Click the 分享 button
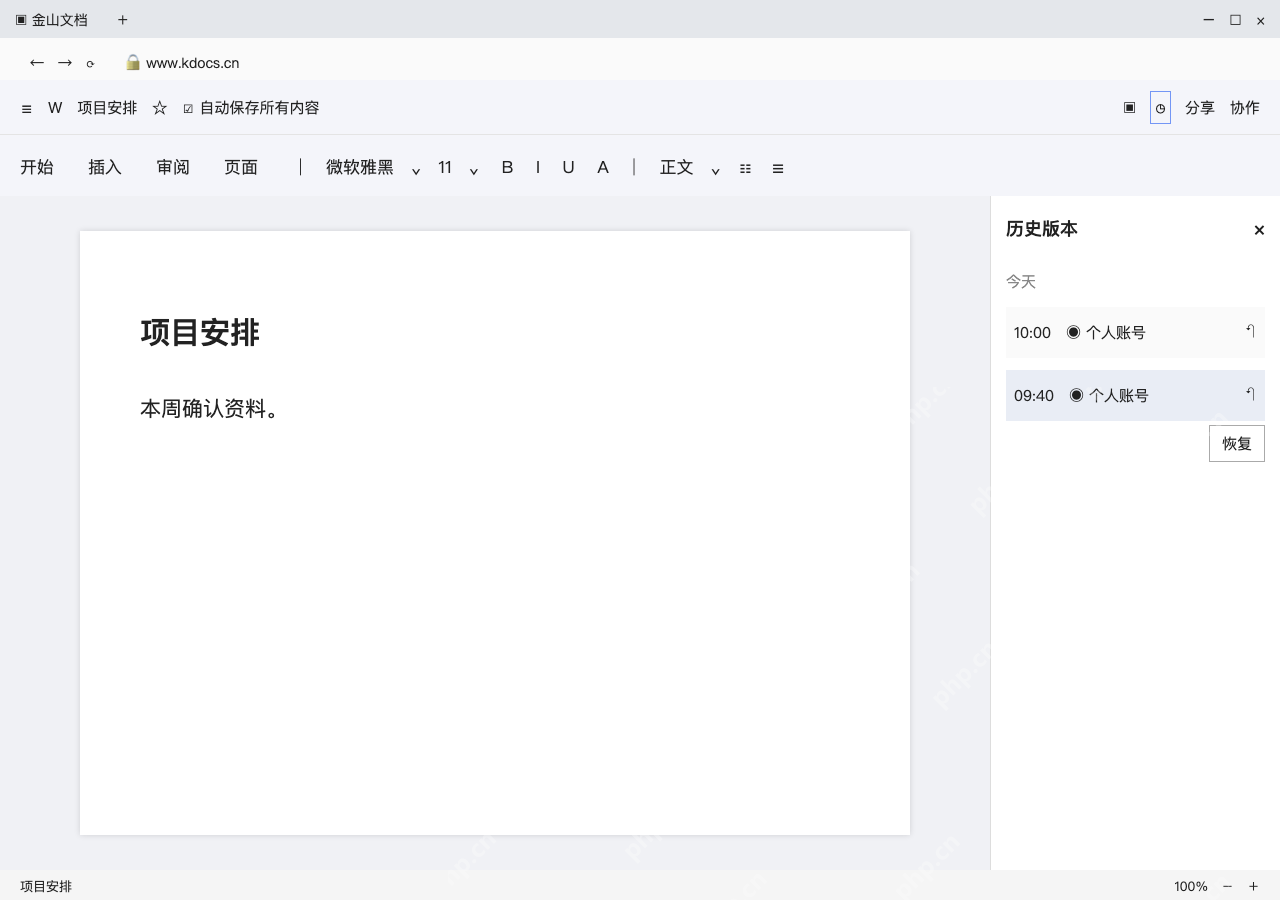This screenshot has height=900, width=1280. coord(1200,108)
